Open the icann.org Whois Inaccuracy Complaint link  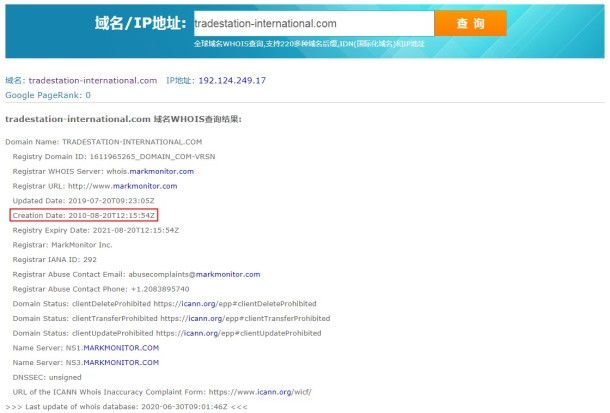tap(274, 392)
